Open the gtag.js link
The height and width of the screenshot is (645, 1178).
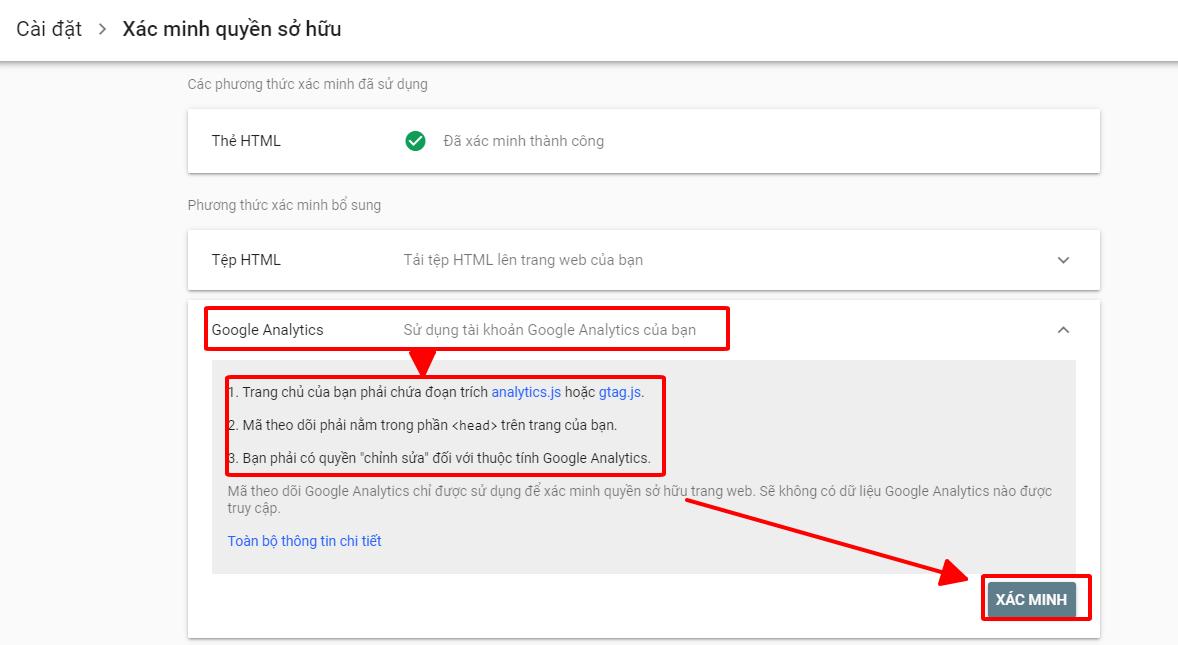620,392
